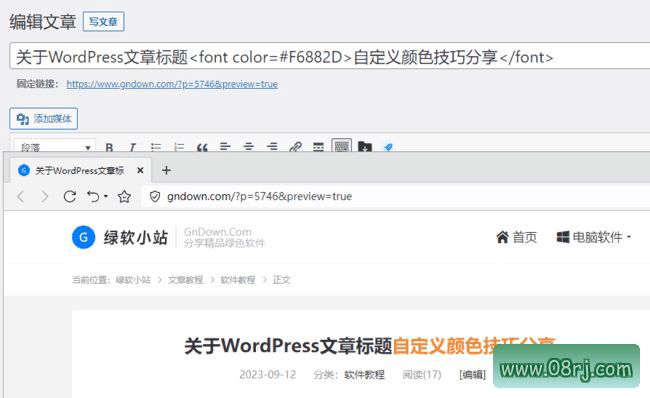Align text center in editor
The width and height of the screenshot is (650, 398).
pos(248,146)
